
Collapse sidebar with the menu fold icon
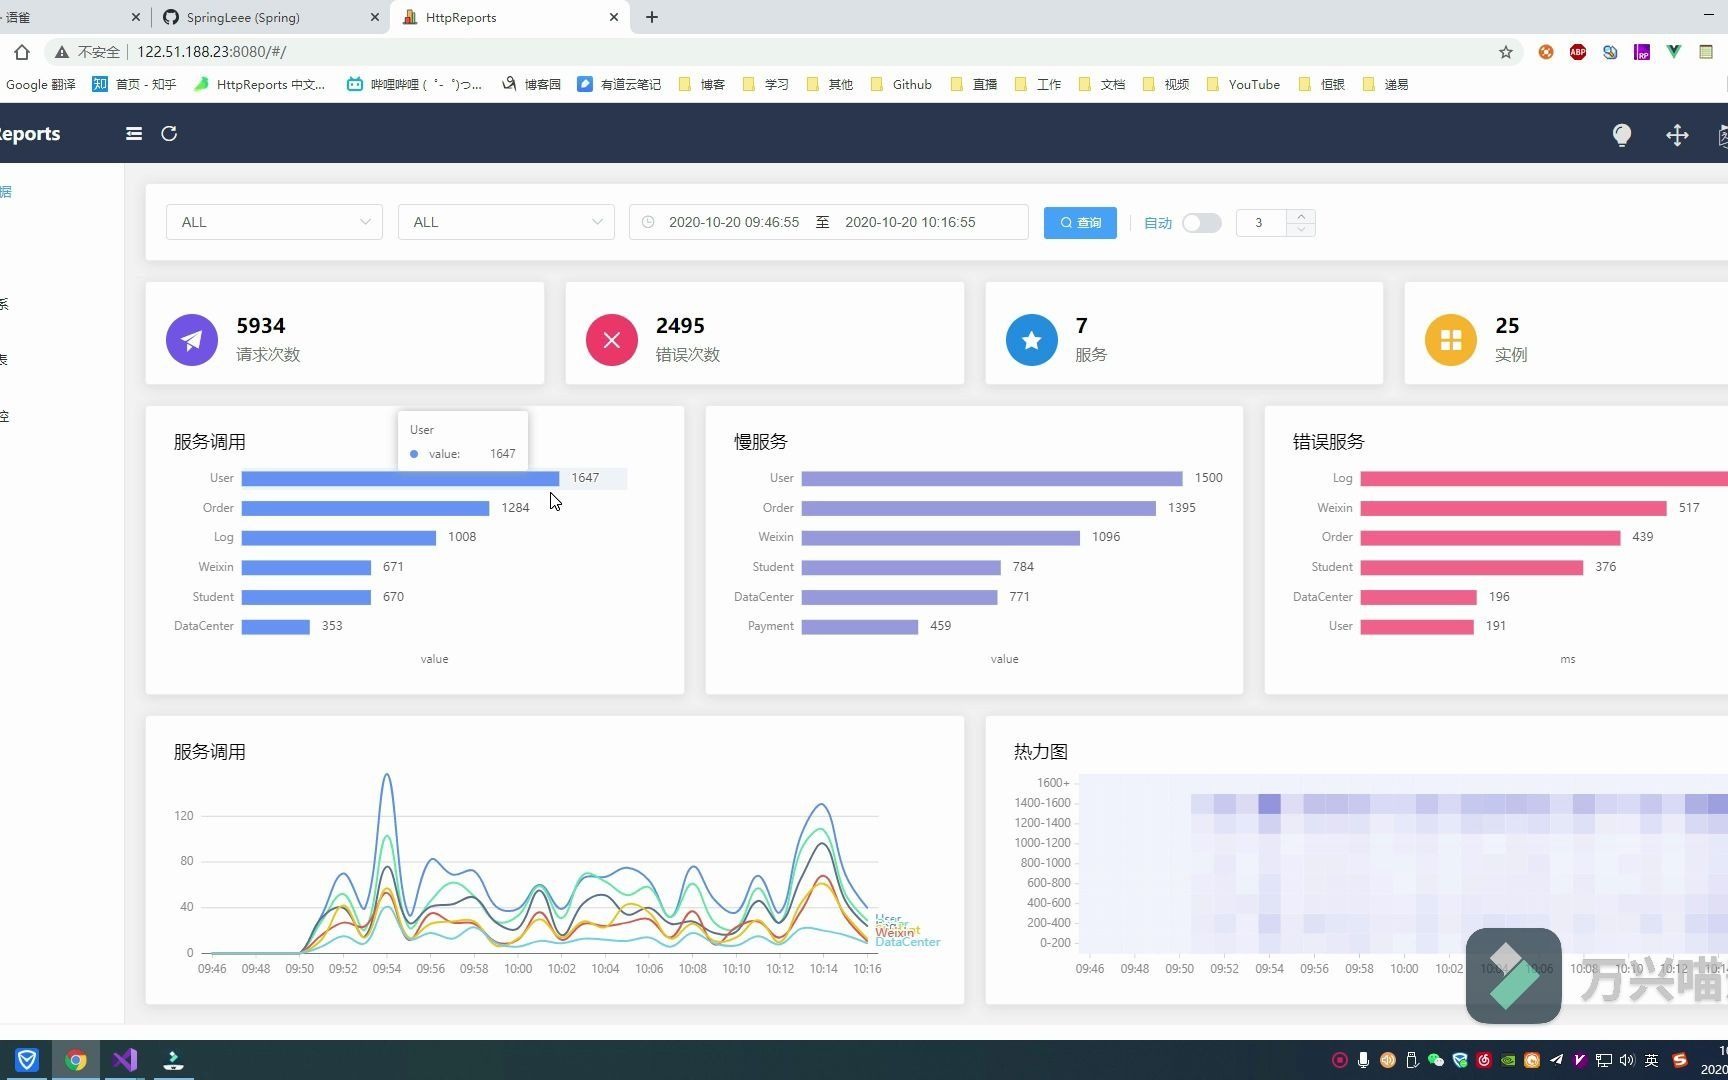coord(134,133)
